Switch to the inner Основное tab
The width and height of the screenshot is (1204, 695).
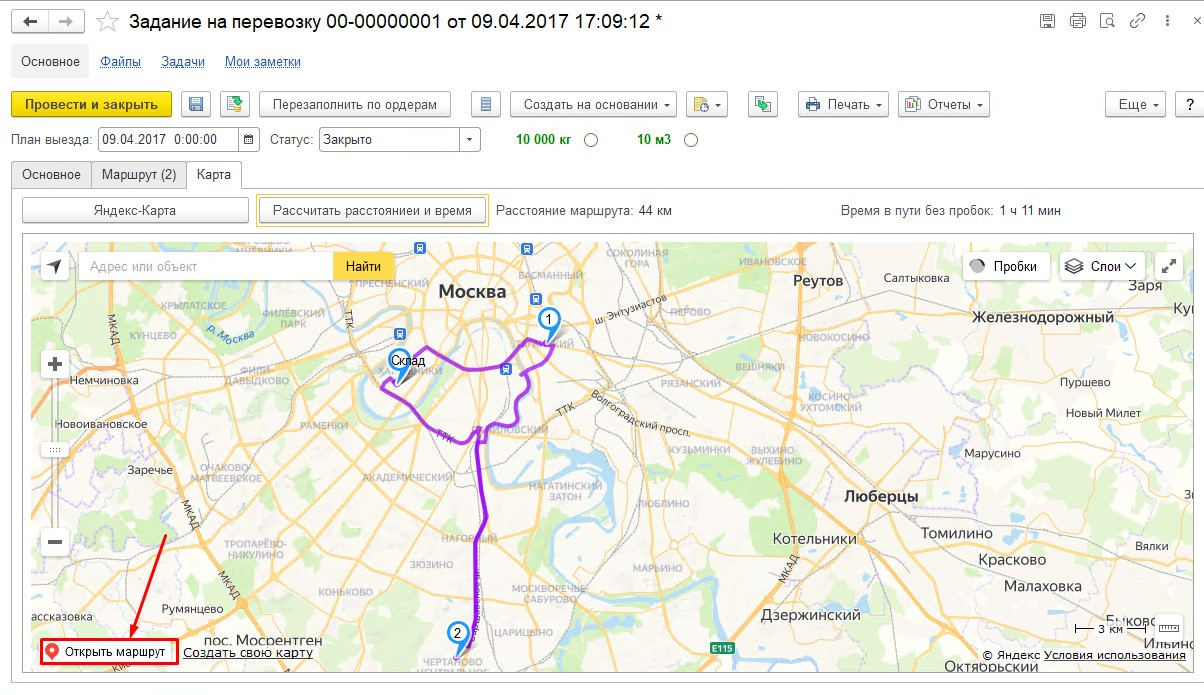point(51,174)
